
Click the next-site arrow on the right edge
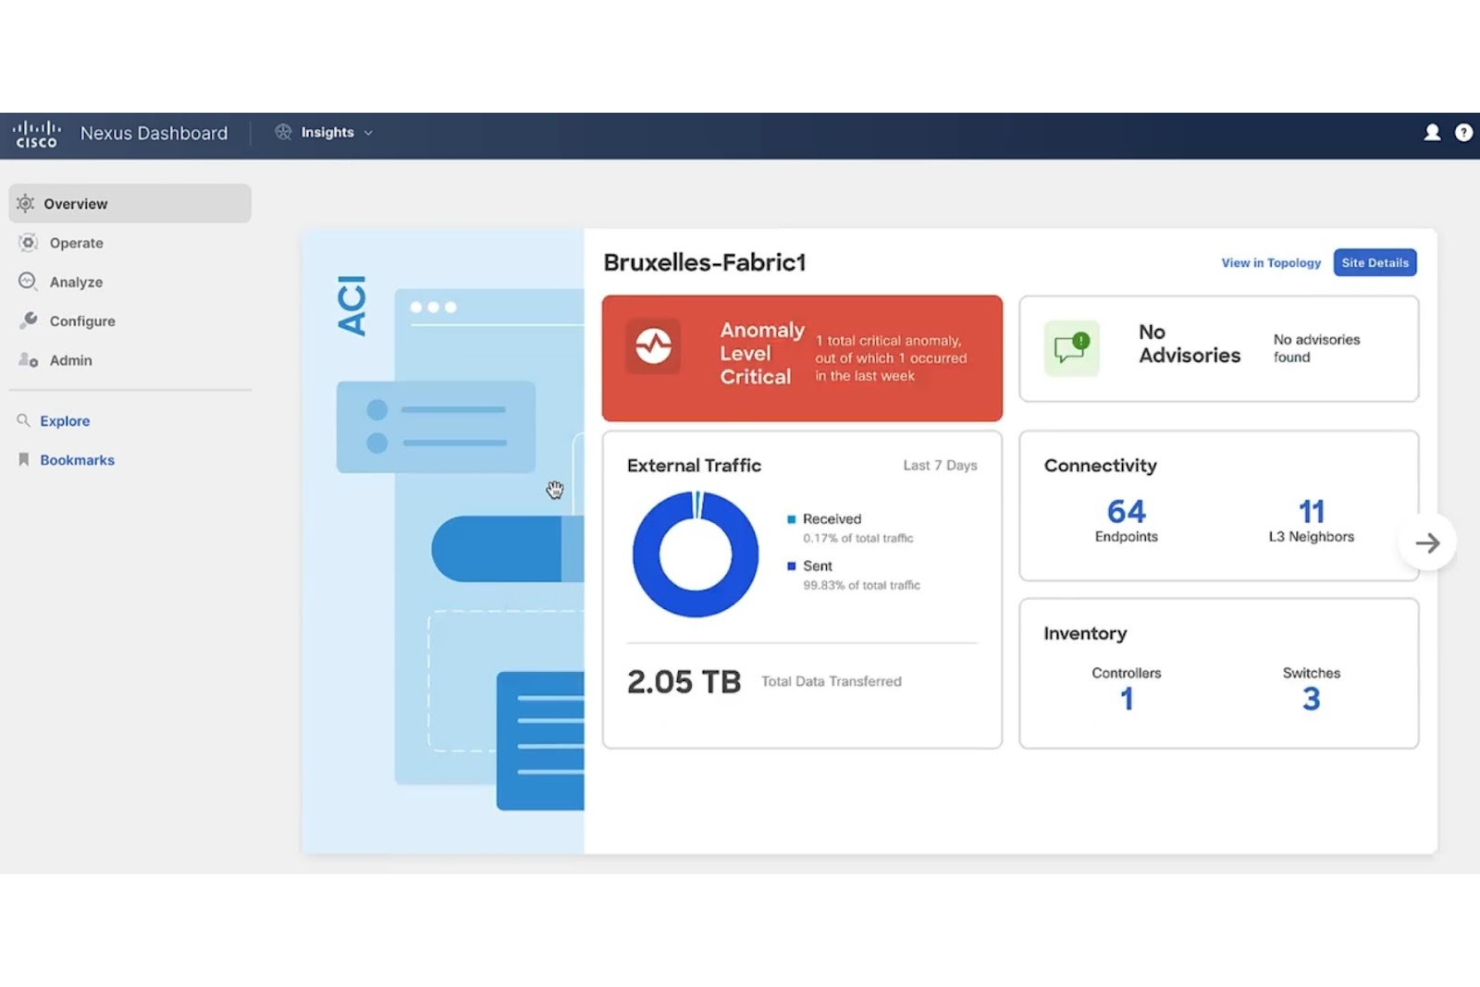1427,542
